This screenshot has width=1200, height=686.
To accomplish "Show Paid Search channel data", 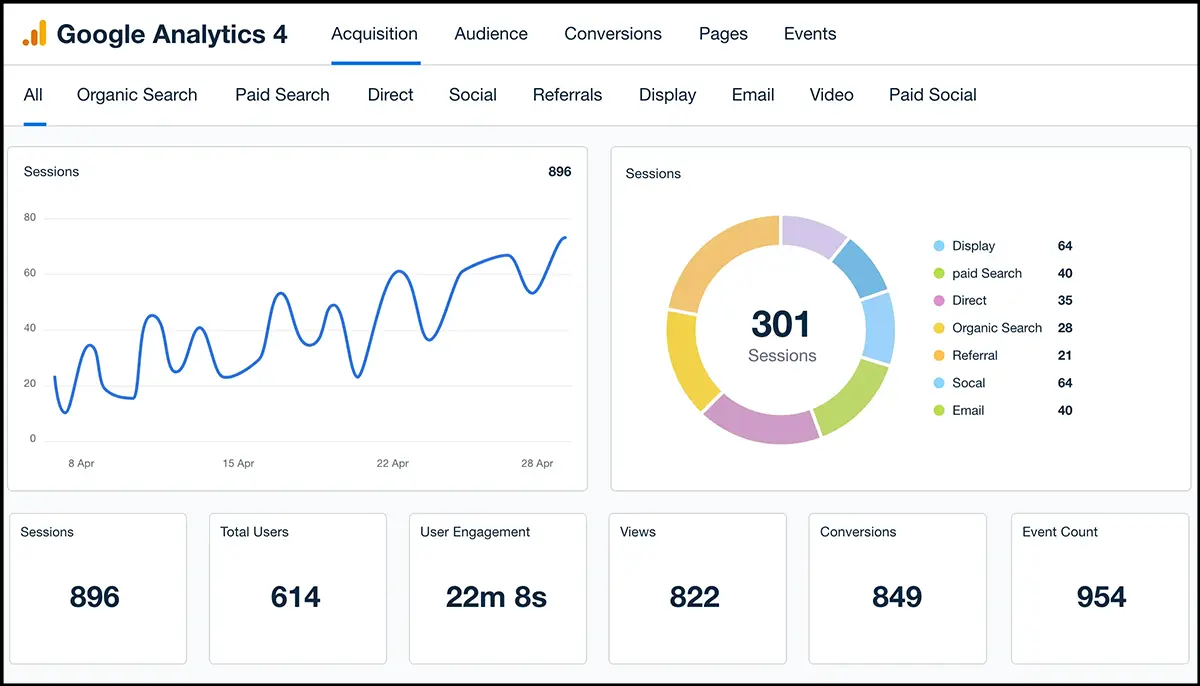I will point(282,95).
